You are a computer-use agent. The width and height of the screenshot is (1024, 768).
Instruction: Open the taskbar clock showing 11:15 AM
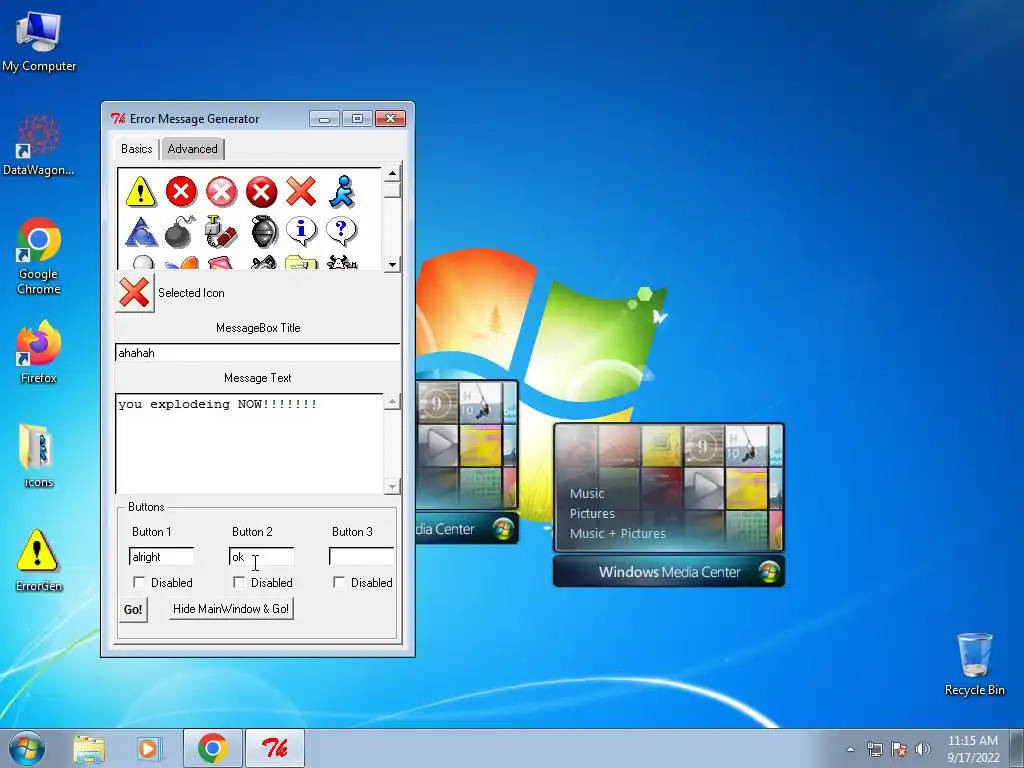pyautogui.click(x=972, y=749)
